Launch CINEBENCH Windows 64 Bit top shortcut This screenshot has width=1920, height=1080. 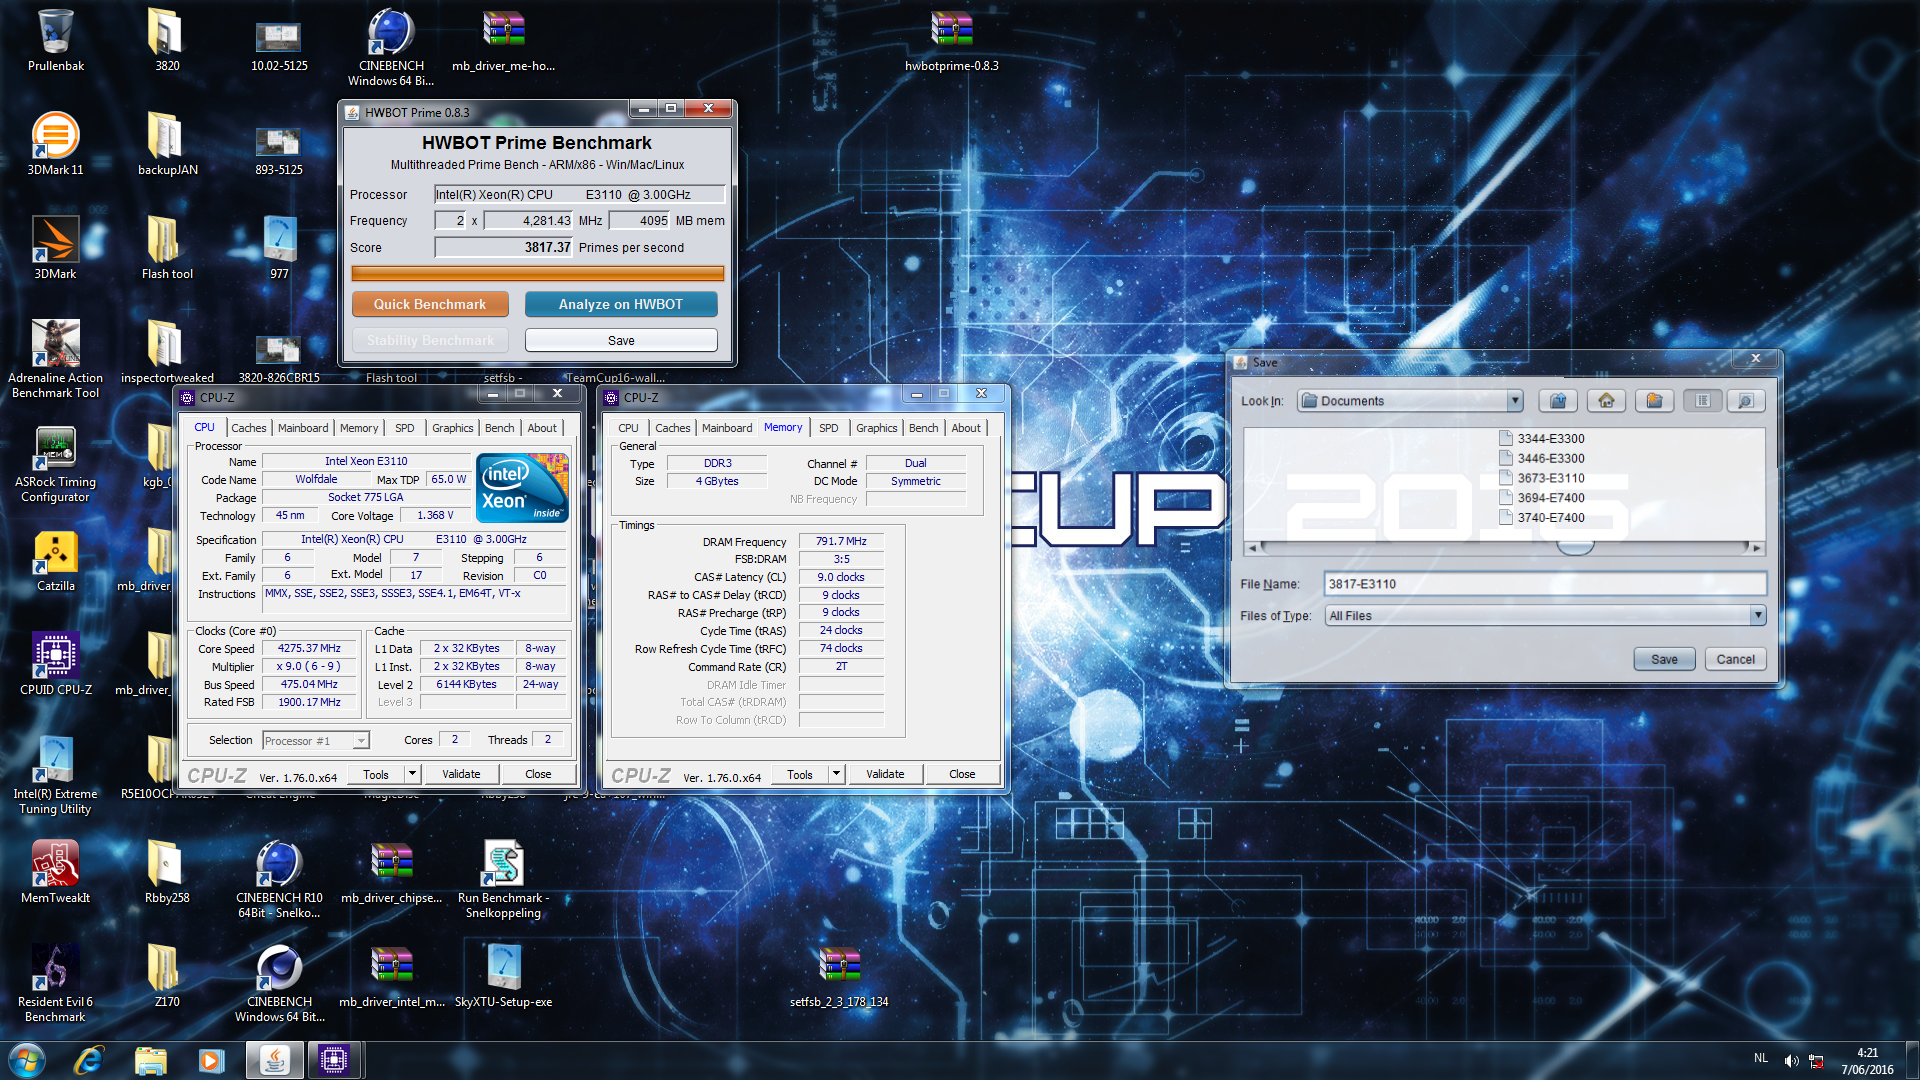coord(391,46)
